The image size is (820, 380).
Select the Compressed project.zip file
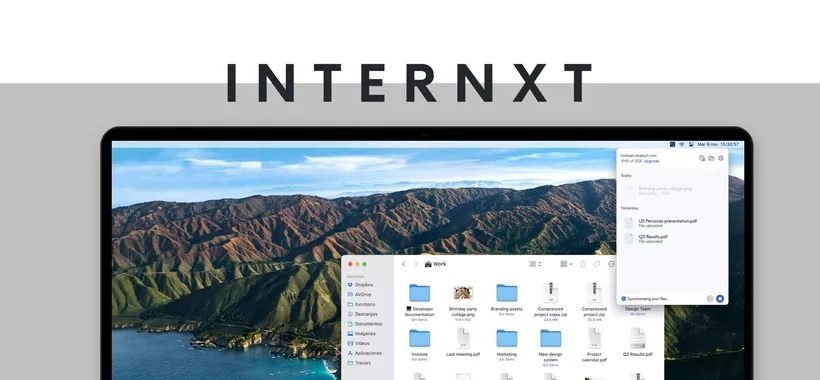(594, 301)
